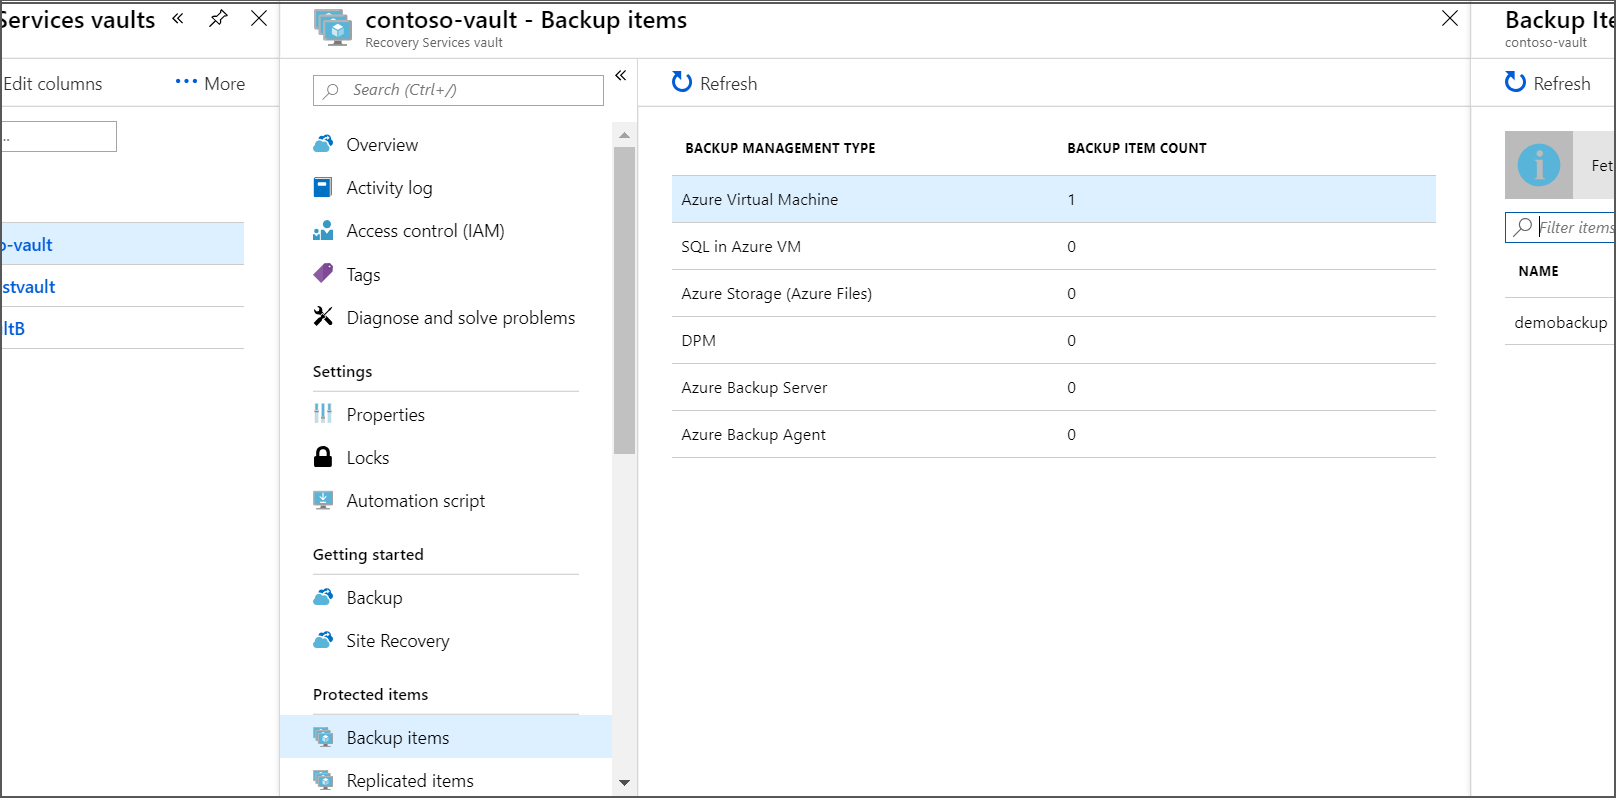Collapse the contoso-vault menu with the double chevron
1616x798 pixels.
click(621, 76)
